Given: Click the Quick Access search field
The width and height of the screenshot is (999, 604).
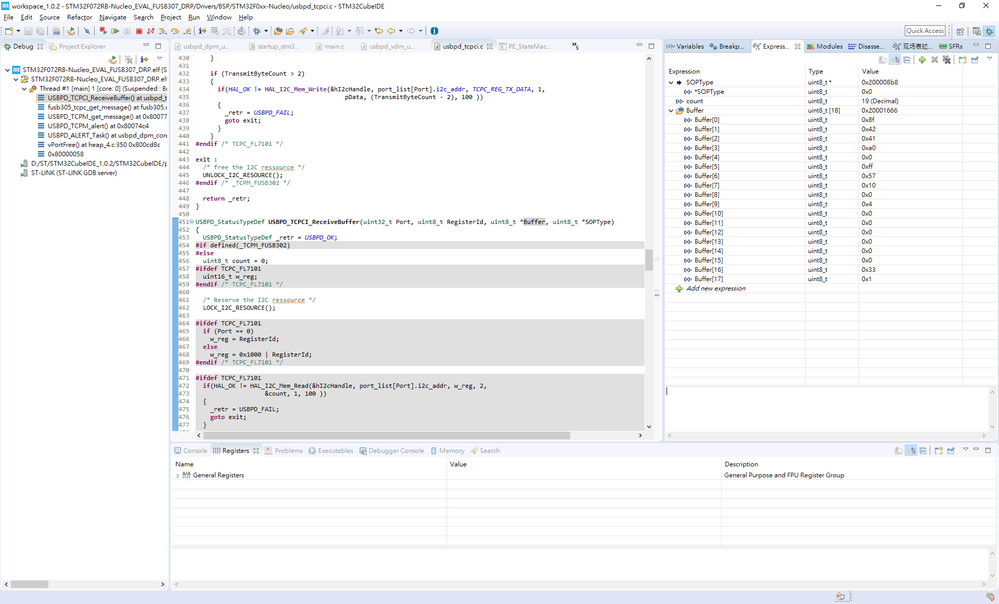Looking at the screenshot, I should tap(925, 31).
